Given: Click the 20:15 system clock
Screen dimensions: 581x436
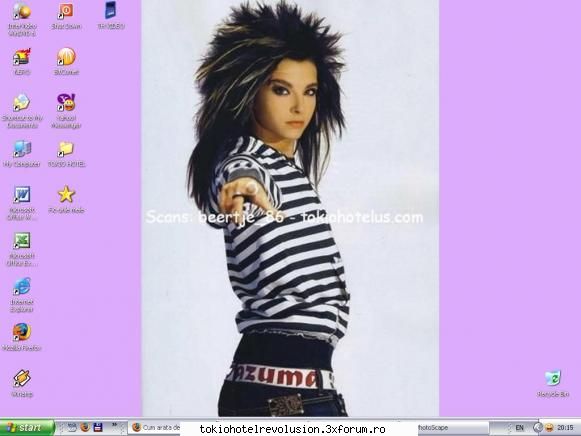Looking at the screenshot, I should (565, 428).
